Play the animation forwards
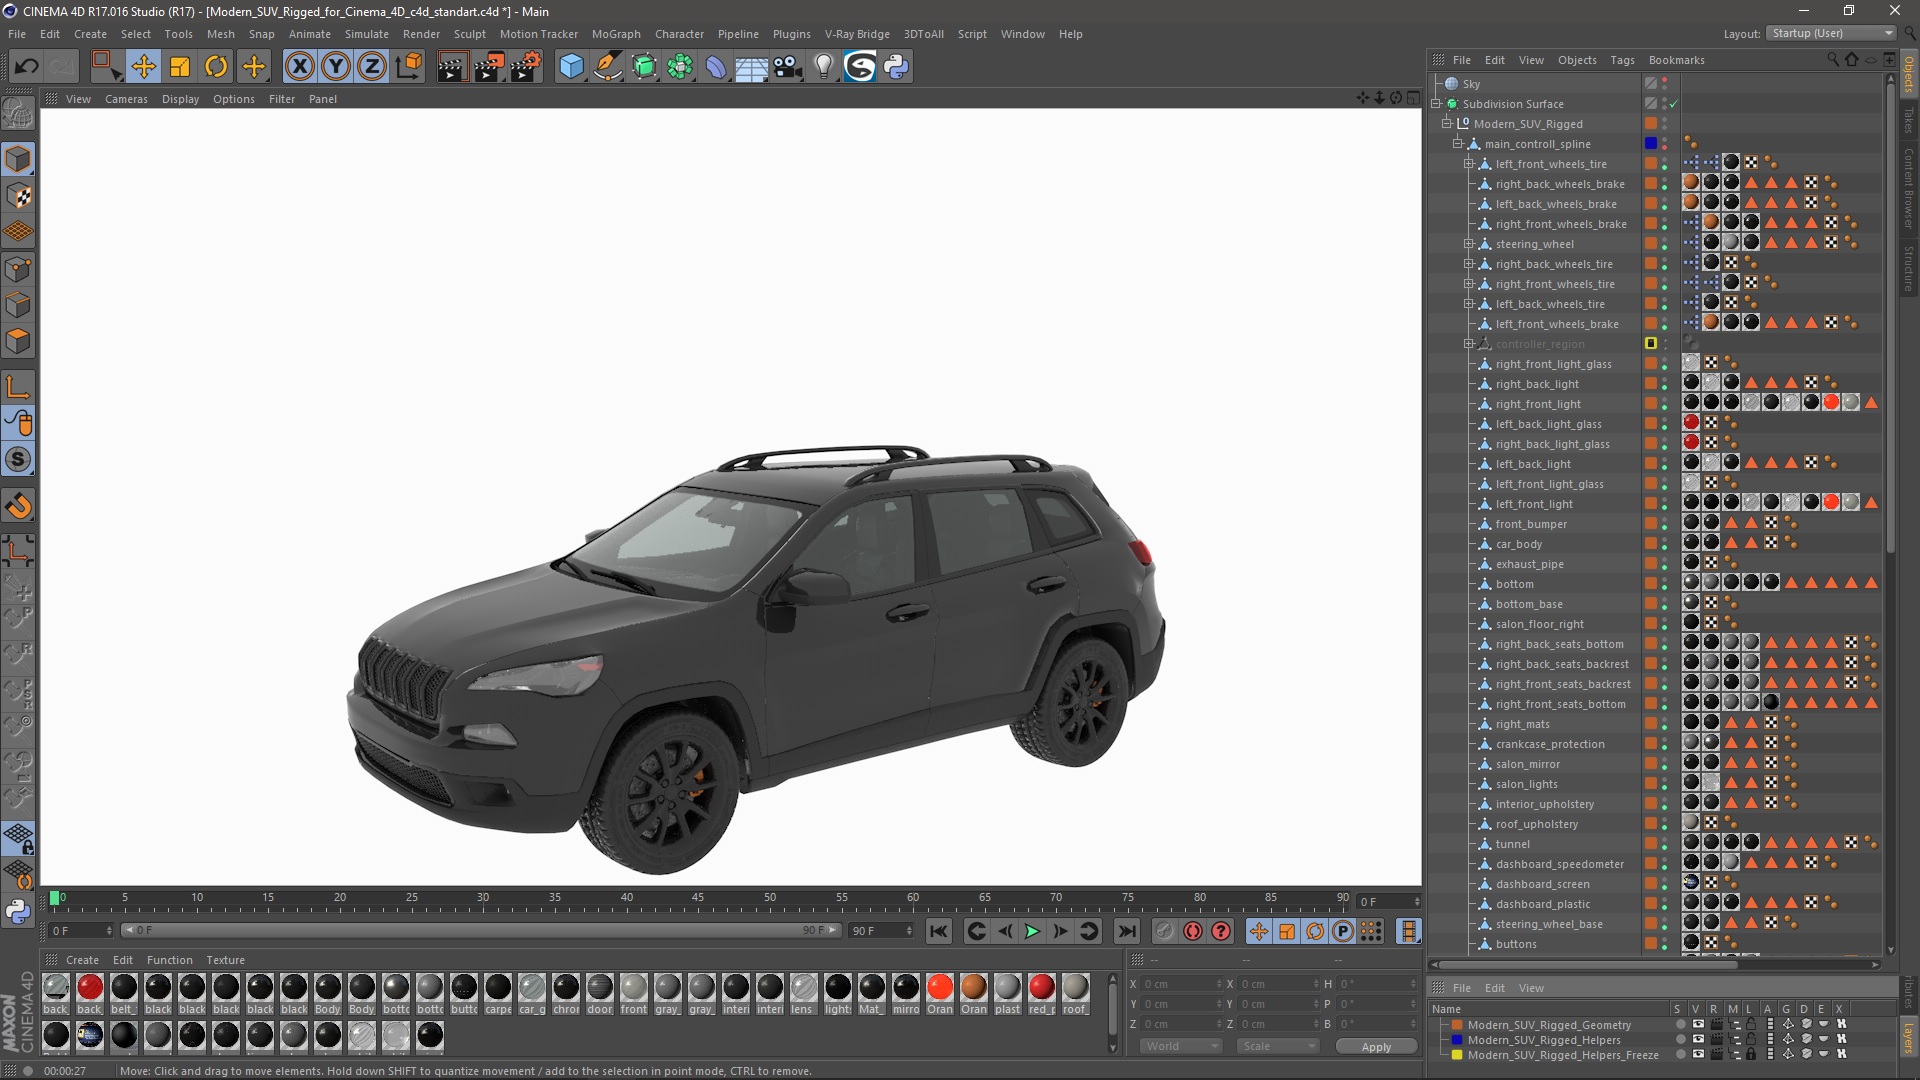The width and height of the screenshot is (1920, 1080). click(1032, 932)
